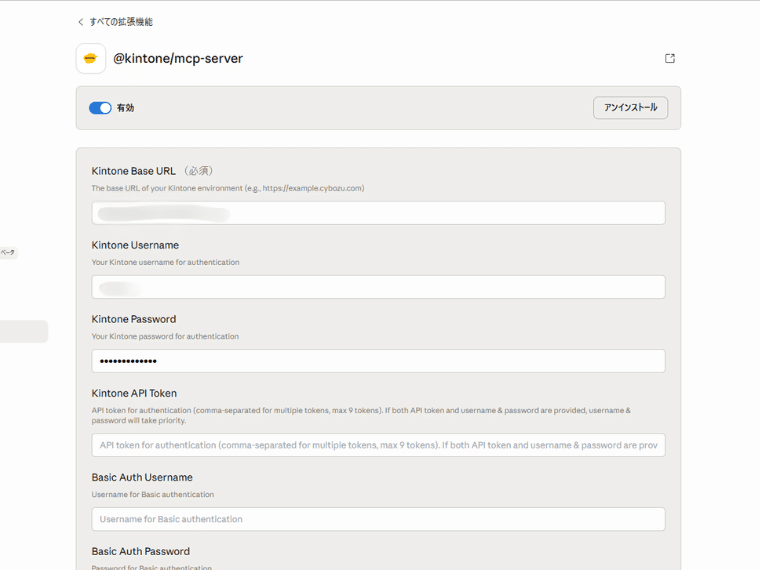
Task: Select the Kintone Password field
Action: pos(378,361)
